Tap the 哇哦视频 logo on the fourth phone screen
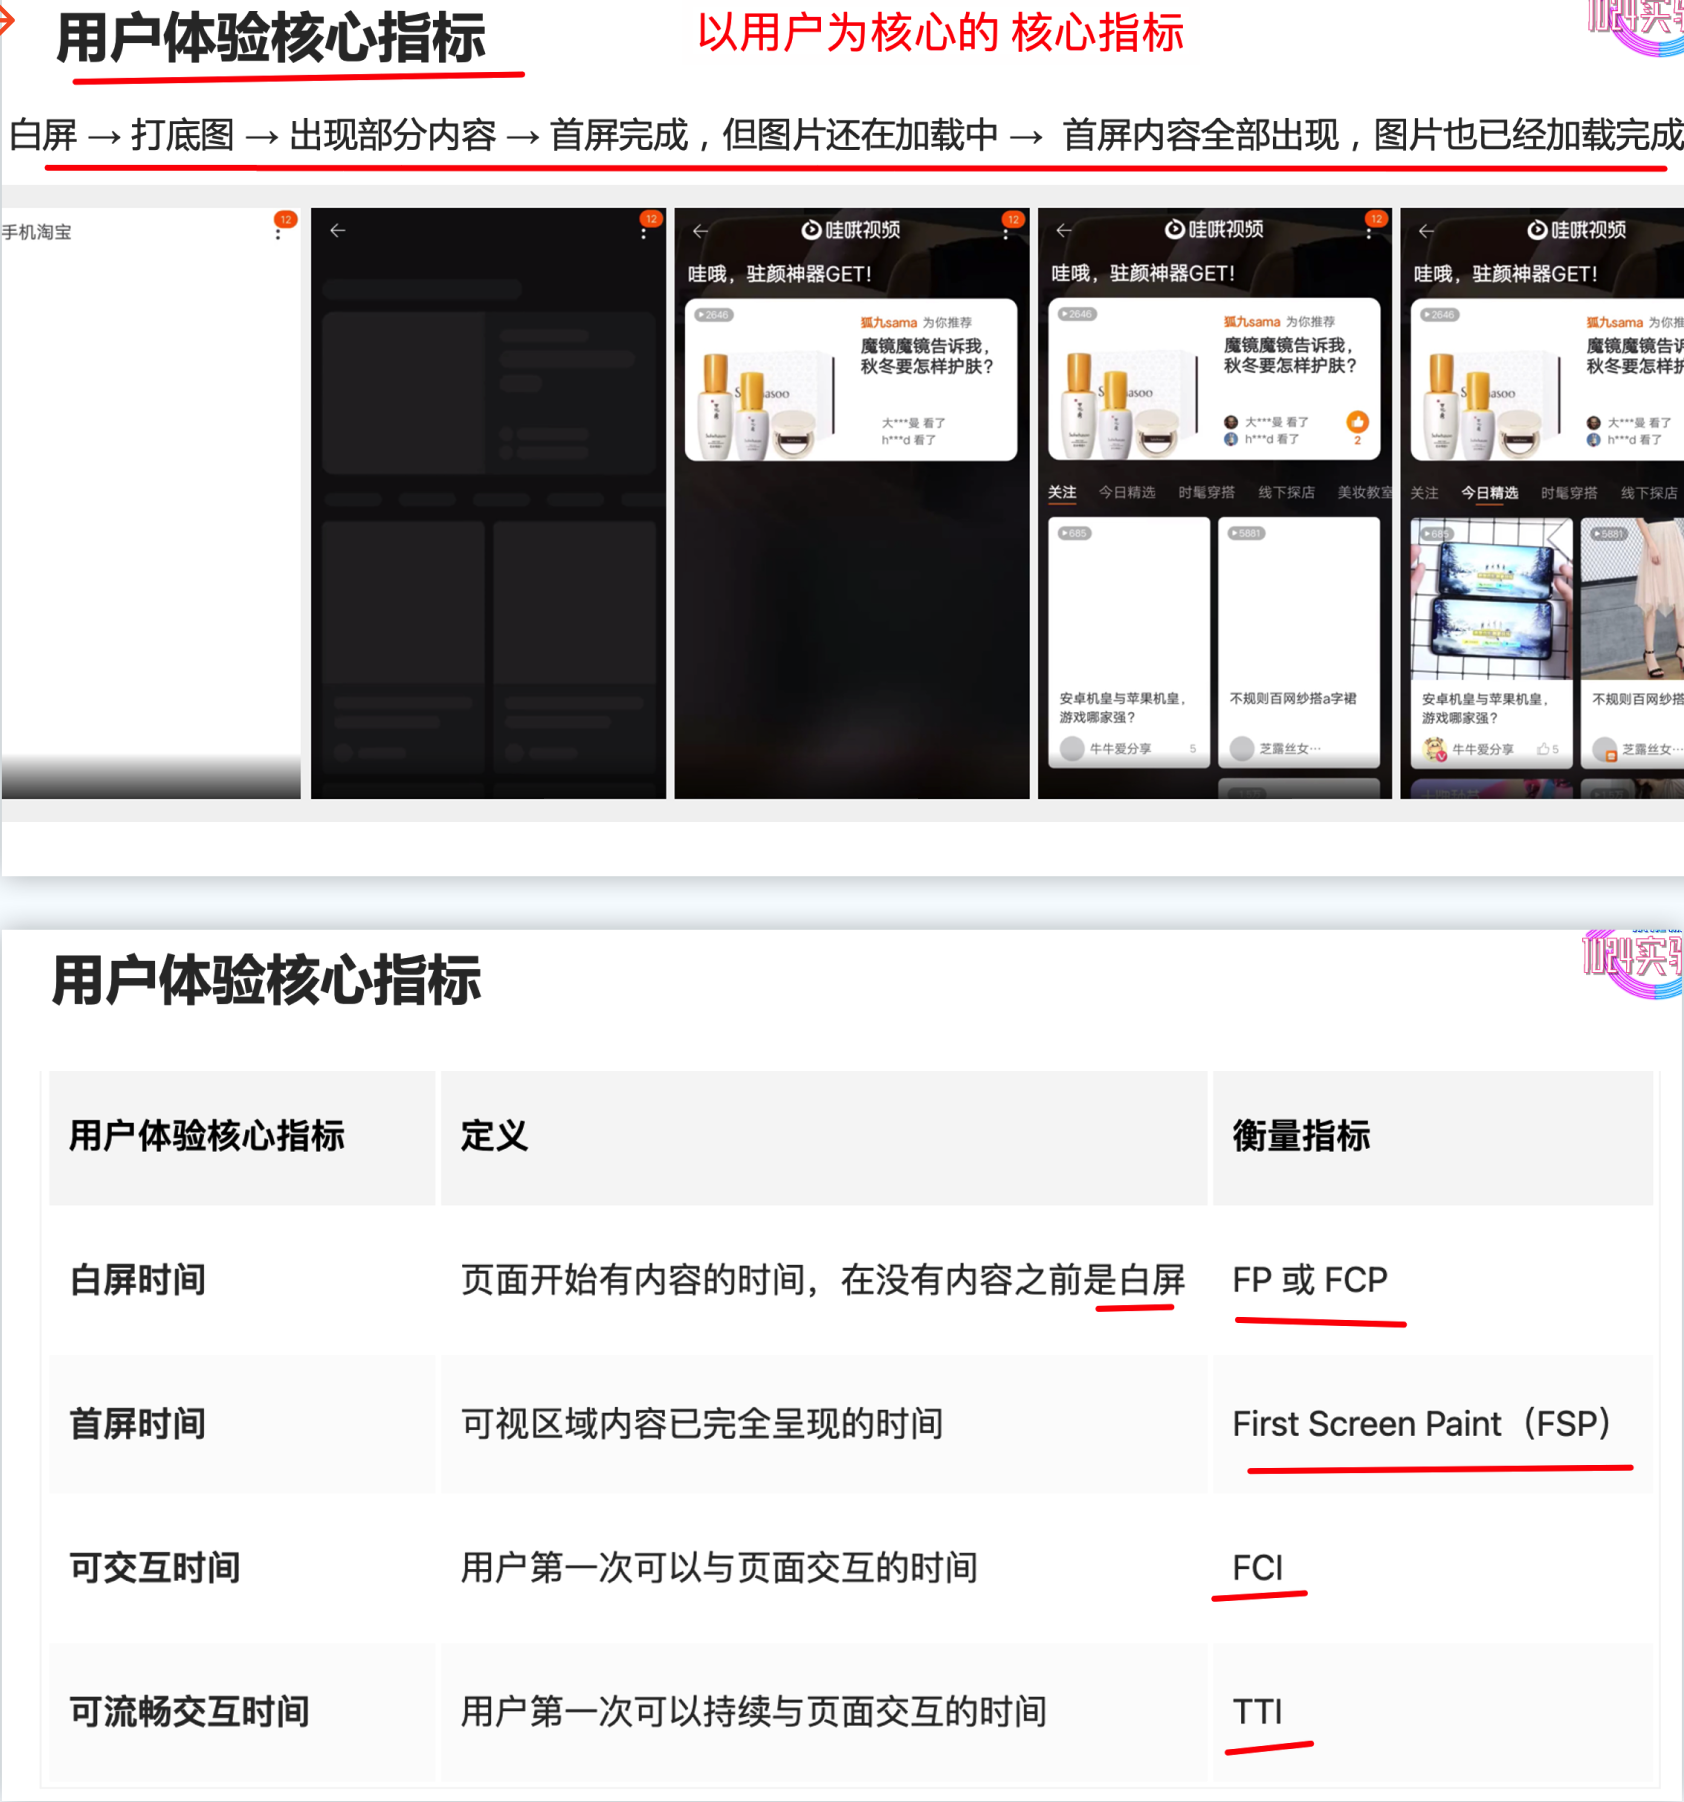This screenshot has height=1802, width=1684. [x=1214, y=230]
